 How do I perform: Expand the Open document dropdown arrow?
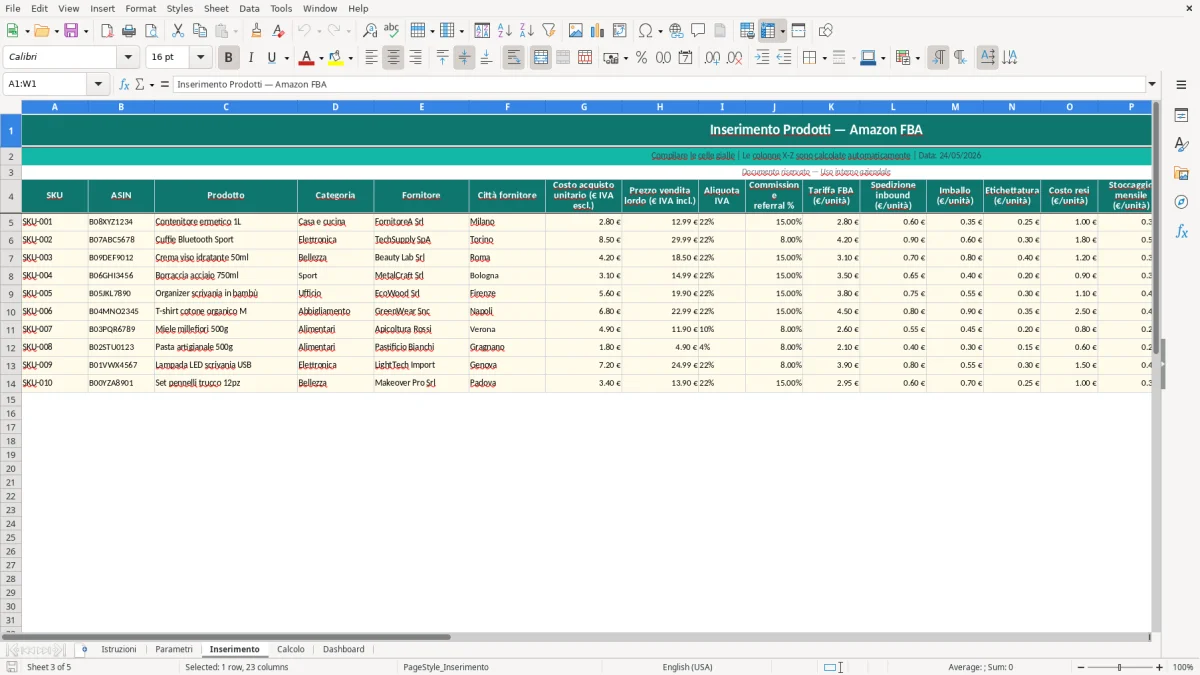(x=56, y=32)
